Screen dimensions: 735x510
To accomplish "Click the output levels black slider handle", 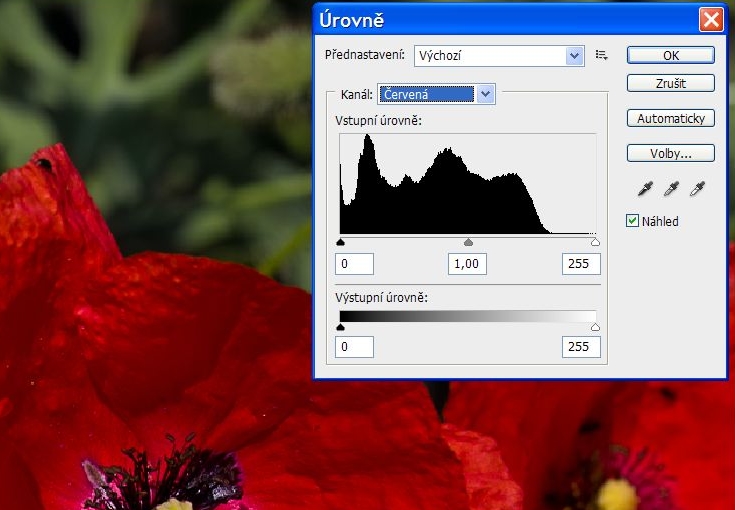I will click(x=341, y=327).
